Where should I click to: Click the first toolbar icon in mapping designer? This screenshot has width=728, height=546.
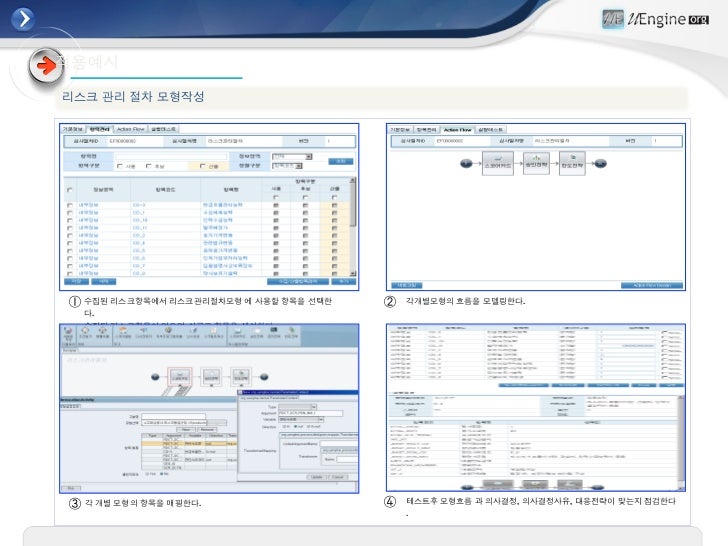pyautogui.click(x=68, y=332)
